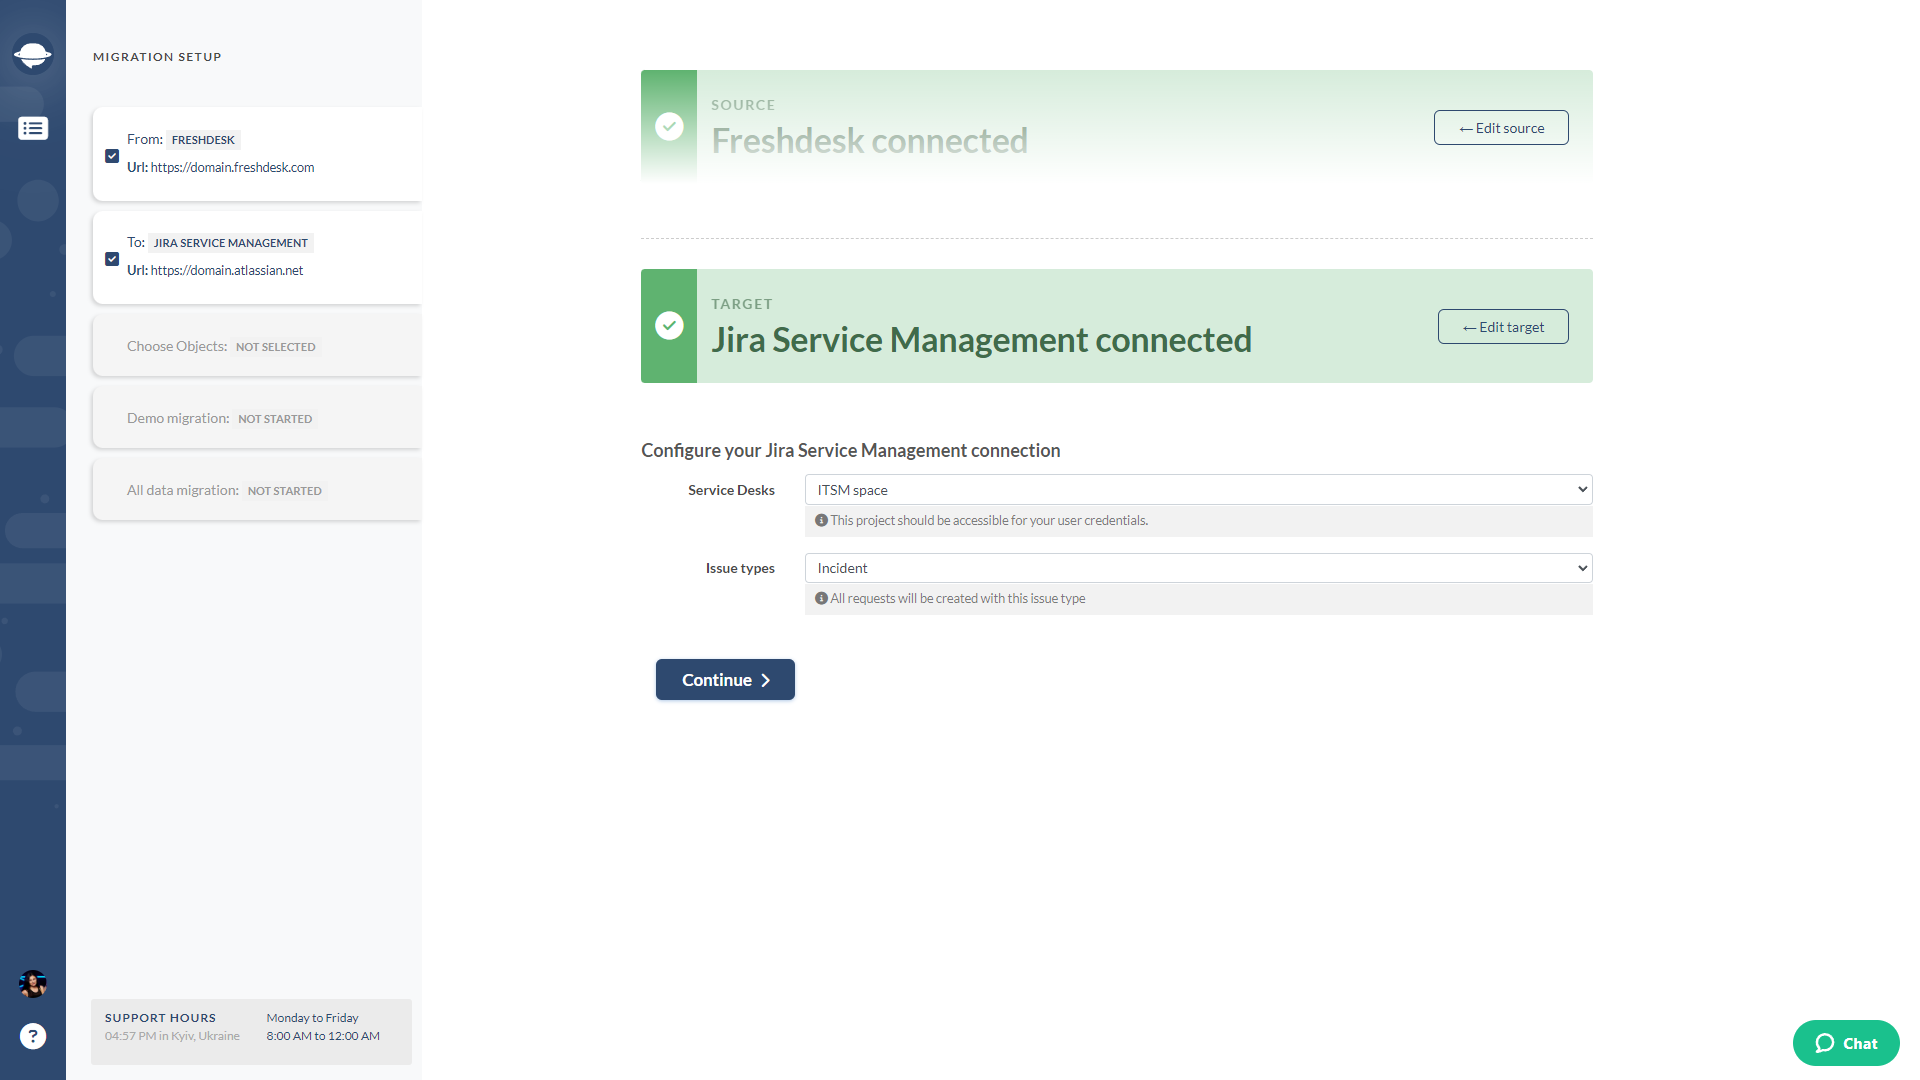Viewport: 1920px width, 1080px height.
Task: Click the info icon beside project credentials note
Action: pyautogui.click(x=821, y=520)
